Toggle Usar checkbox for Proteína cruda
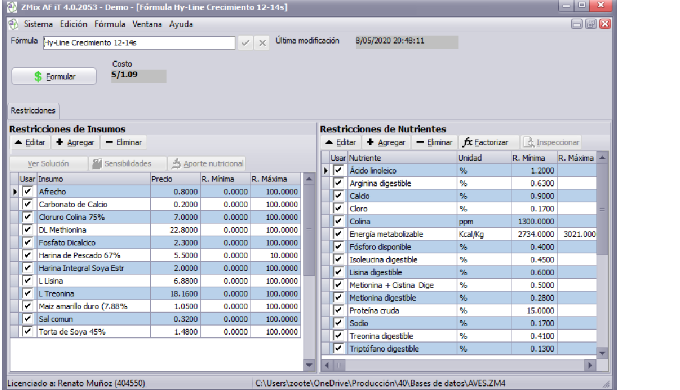The image size is (680, 390). point(338,311)
